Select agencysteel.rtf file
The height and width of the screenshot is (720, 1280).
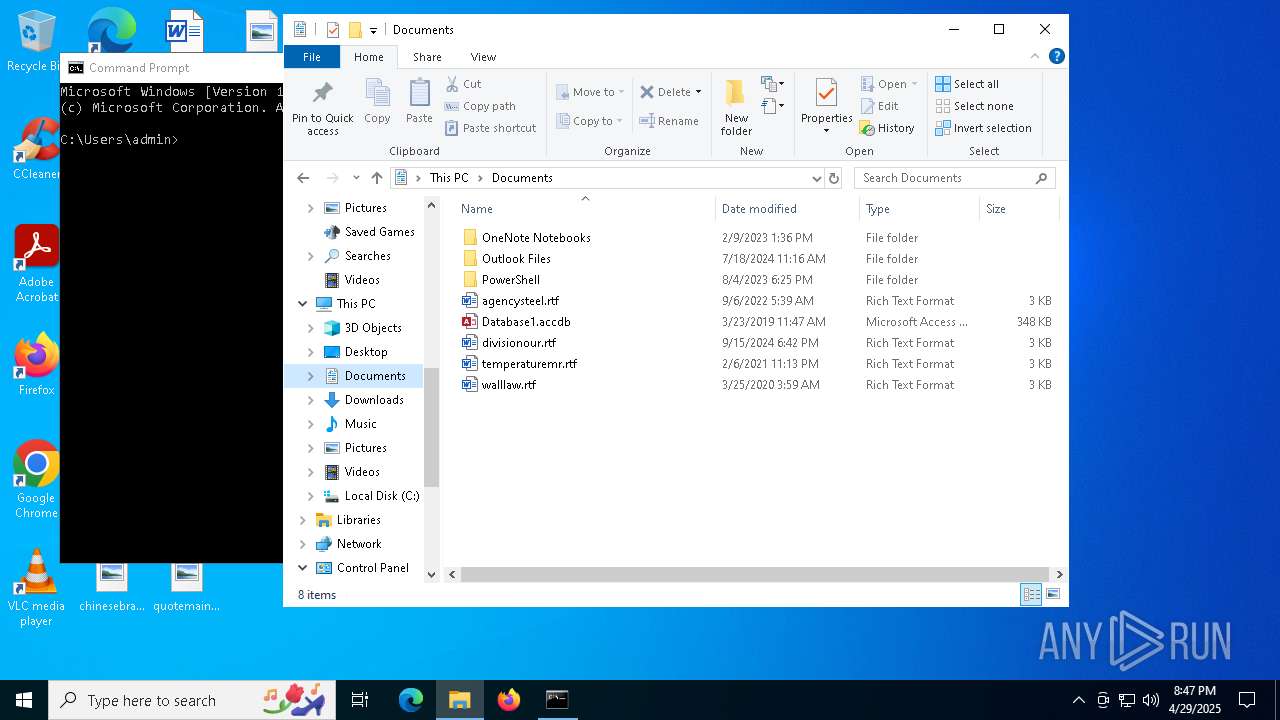pyautogui.click(x=520, y=301)
